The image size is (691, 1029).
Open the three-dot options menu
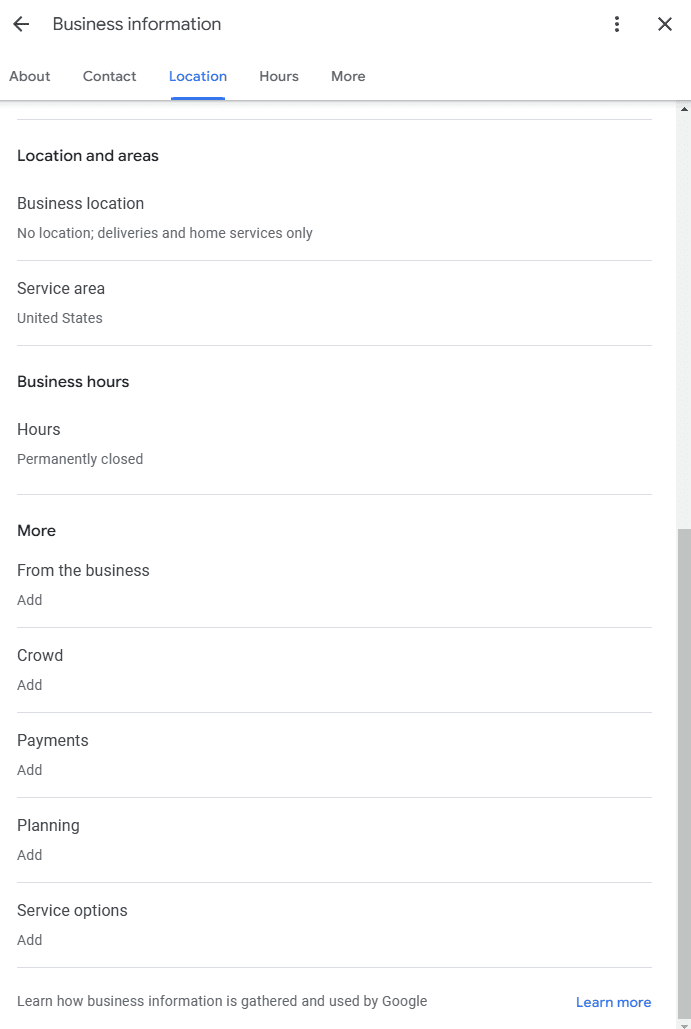click(617, 24)
